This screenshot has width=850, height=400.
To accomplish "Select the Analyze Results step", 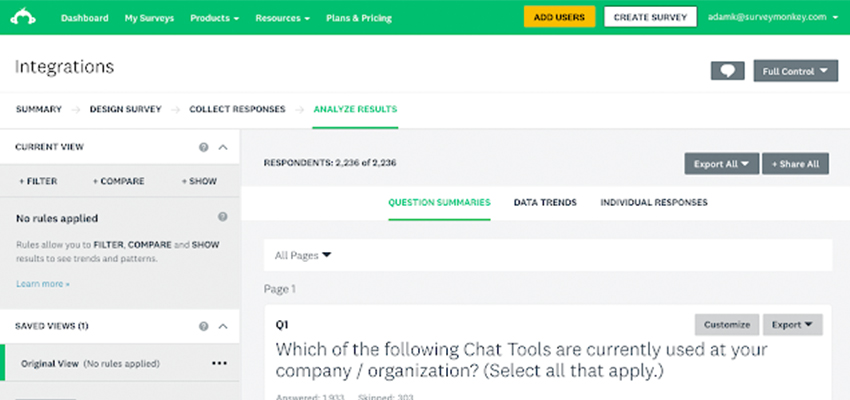I will point(355,109).
